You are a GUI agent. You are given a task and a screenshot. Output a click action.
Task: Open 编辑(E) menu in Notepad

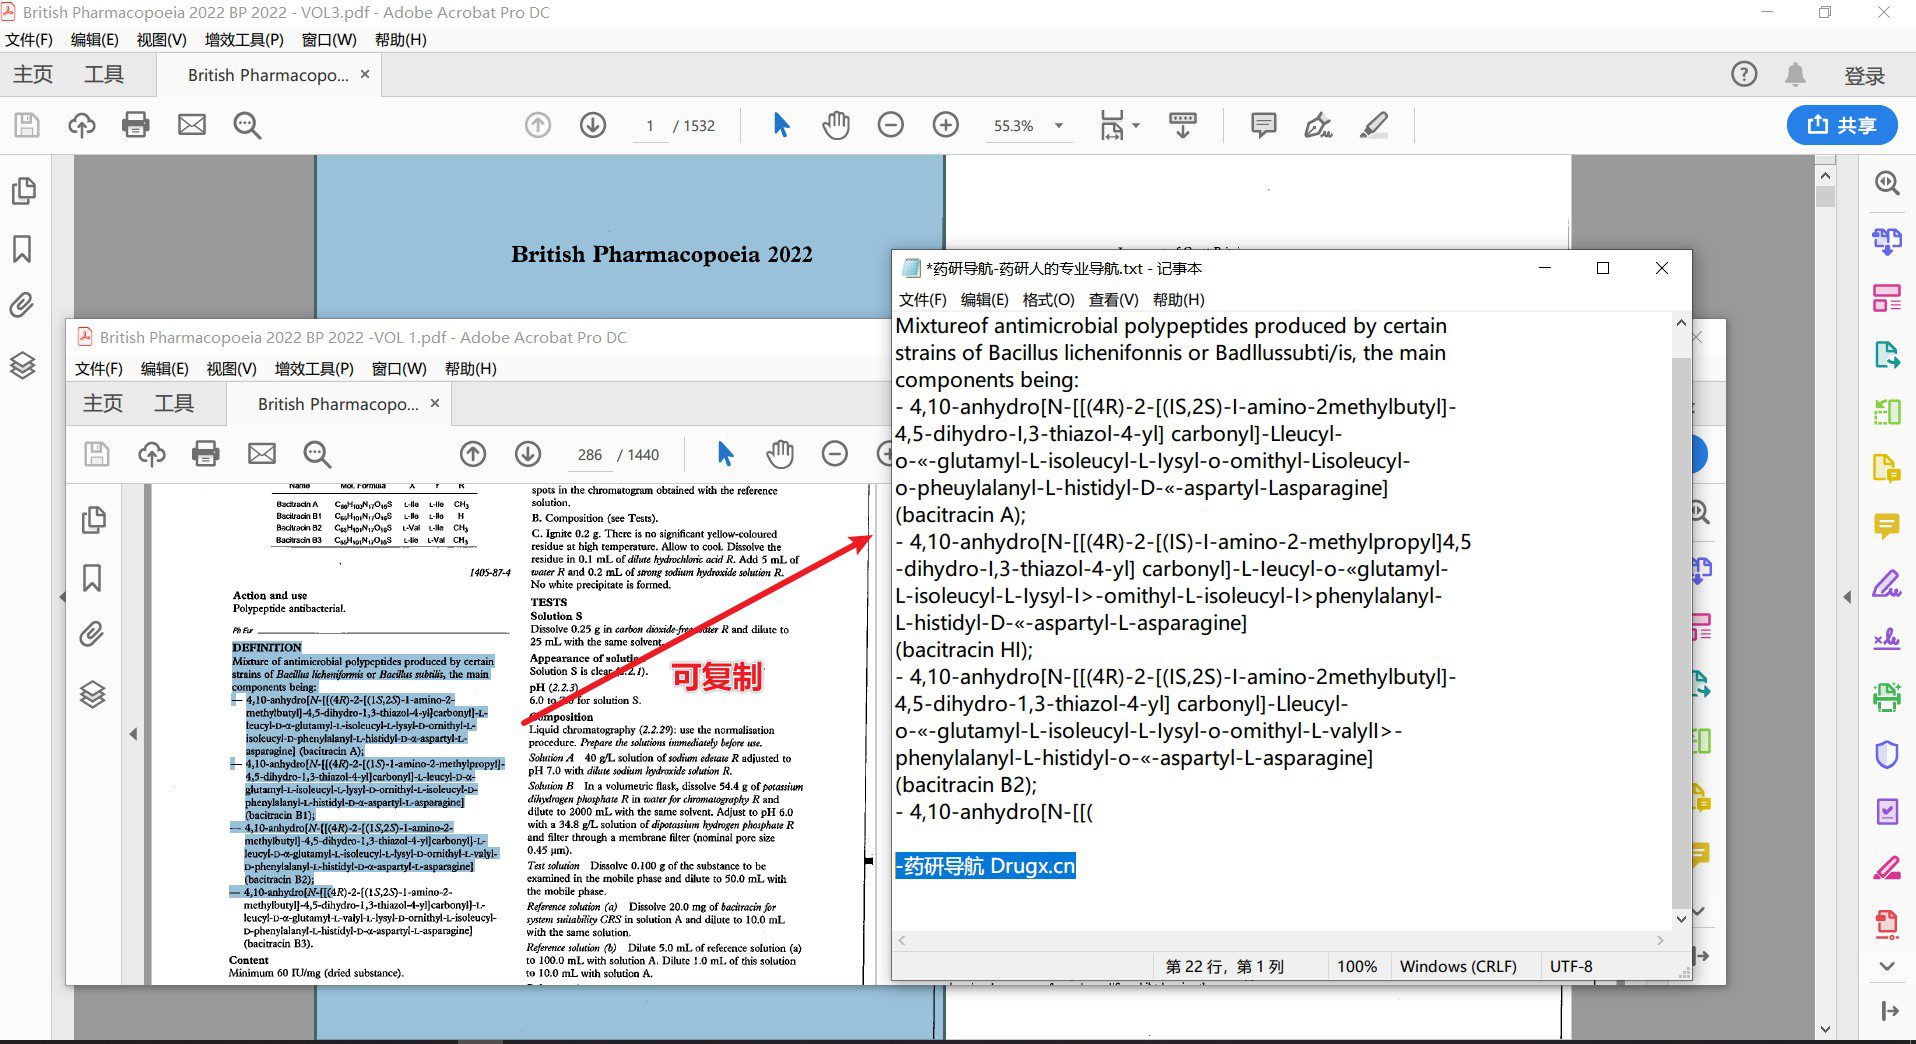coord(984,300)
